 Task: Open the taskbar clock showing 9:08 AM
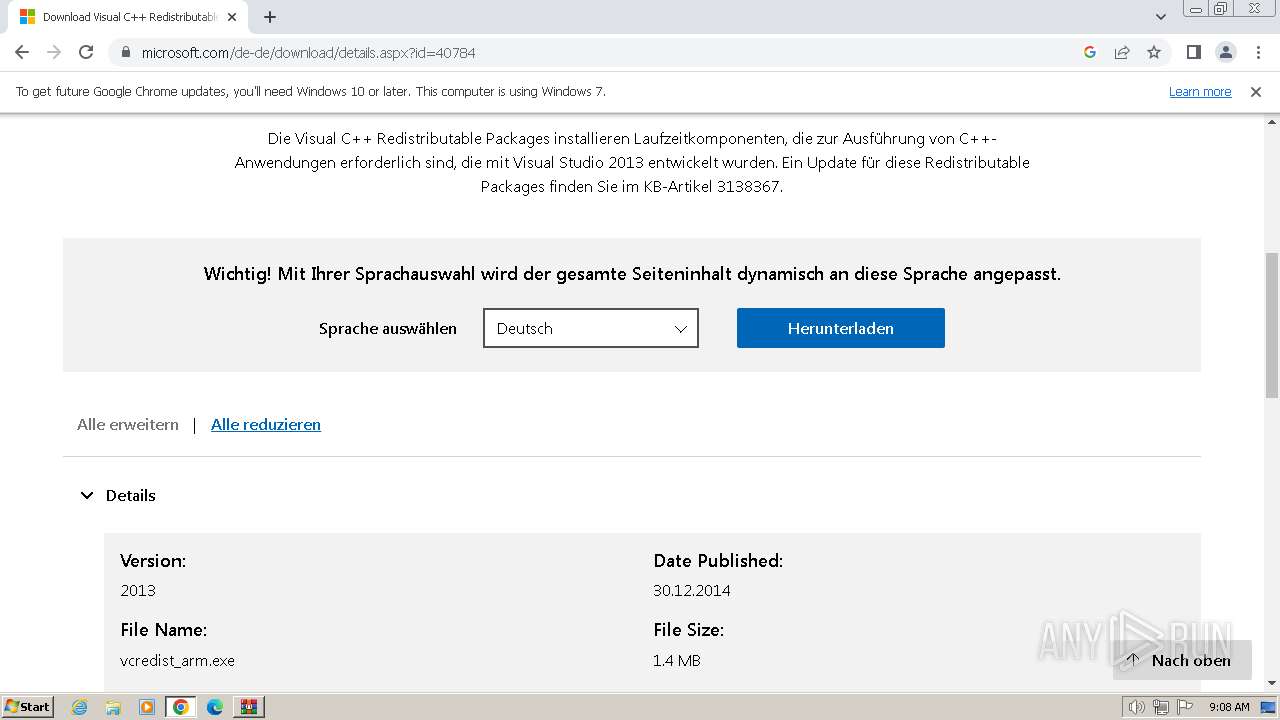point(1229,707)
